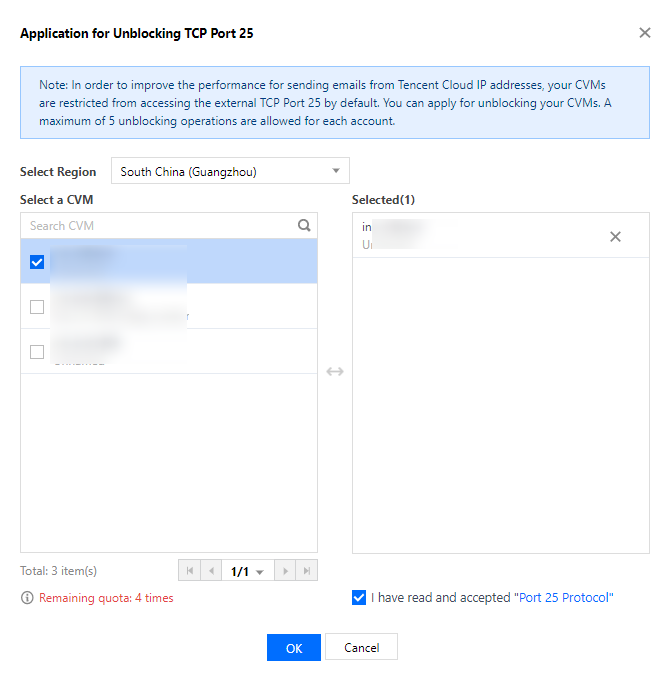Check the third CVM checkbox
Image resolution: width=667 pixels, height=679 pixels.
37,351
